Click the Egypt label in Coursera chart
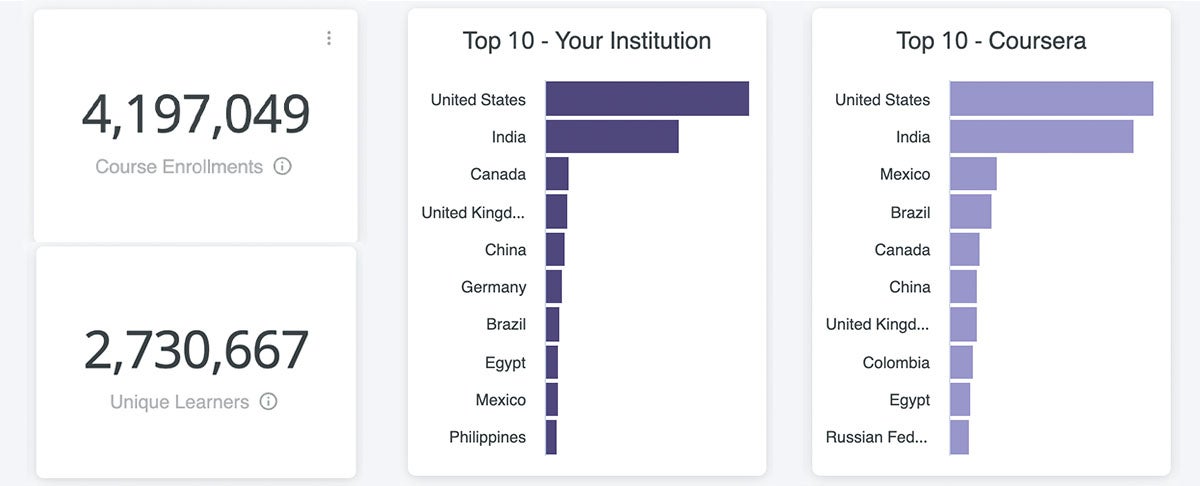 pyautogui.click(x=909, y=400)
